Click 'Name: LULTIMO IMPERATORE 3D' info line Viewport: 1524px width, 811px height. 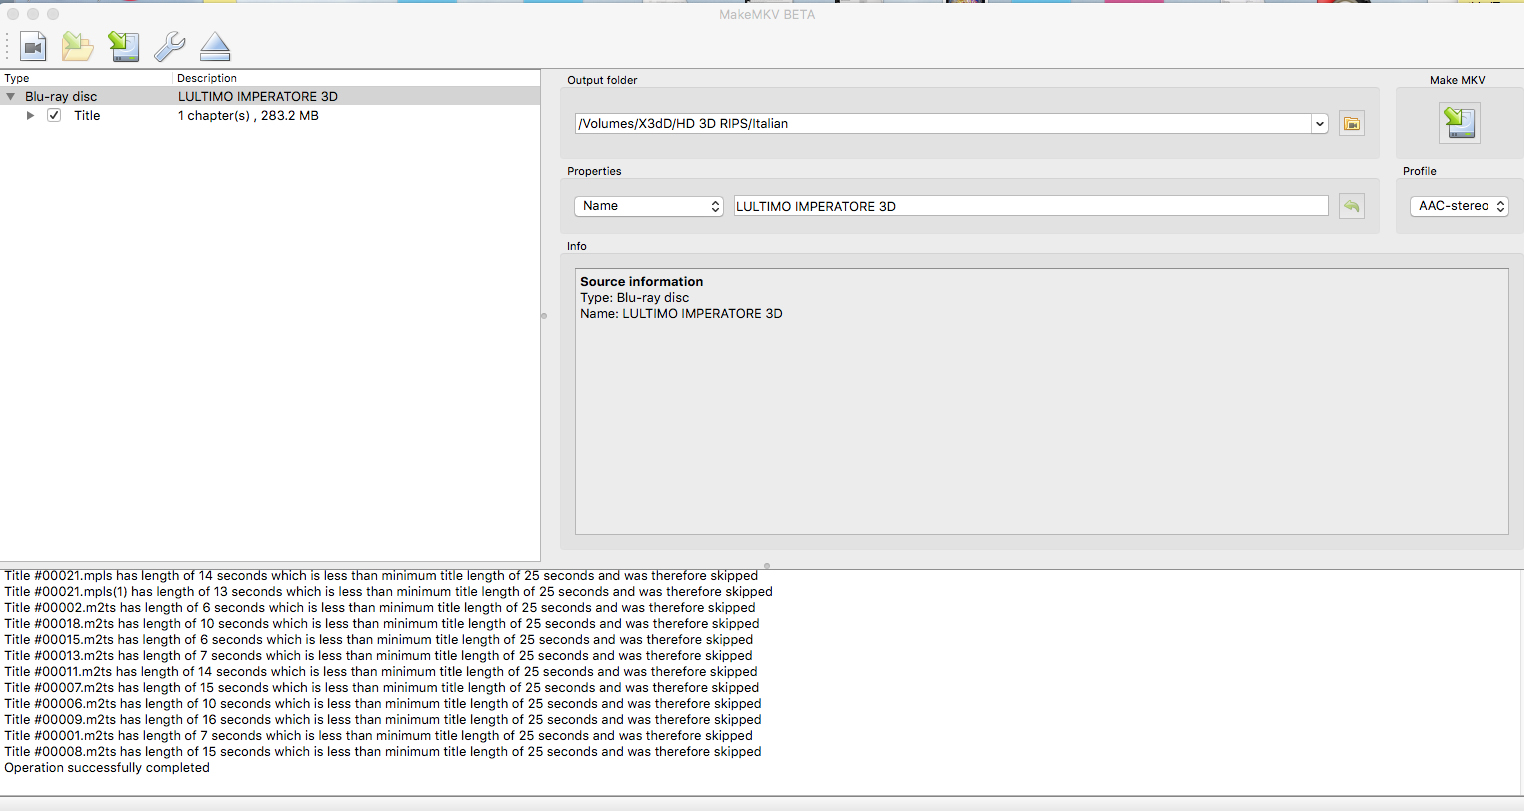(681, 314)
